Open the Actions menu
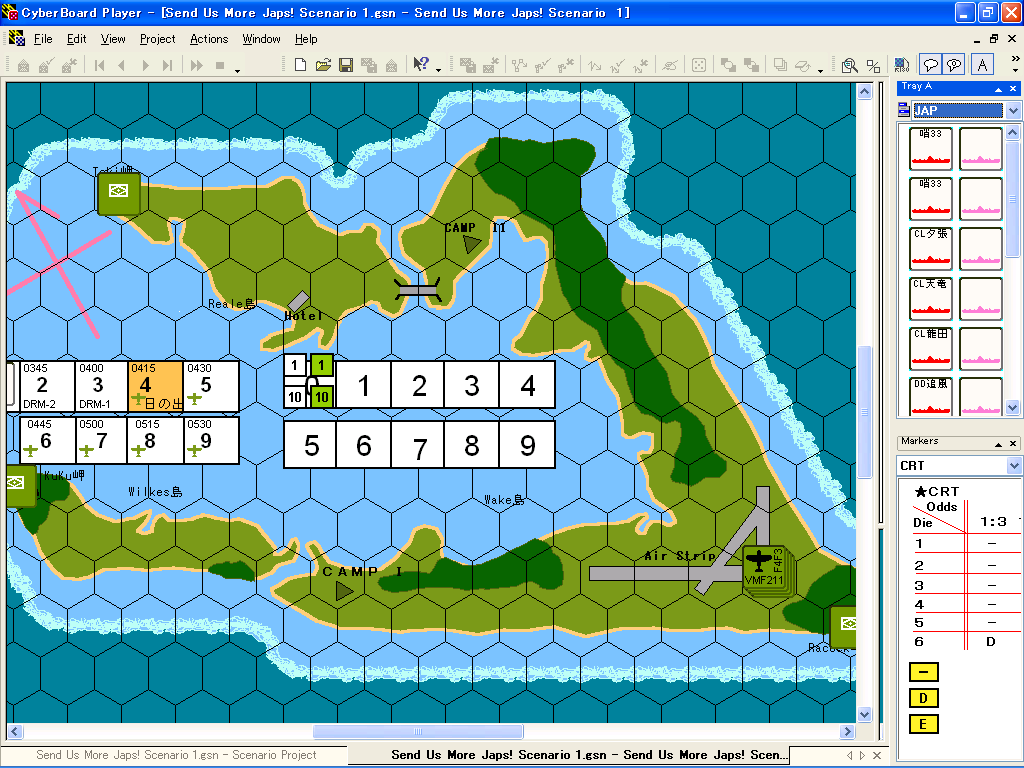The width and height of the screenshot is (1024, 768). pyautogui.click(x=209, y=39)
